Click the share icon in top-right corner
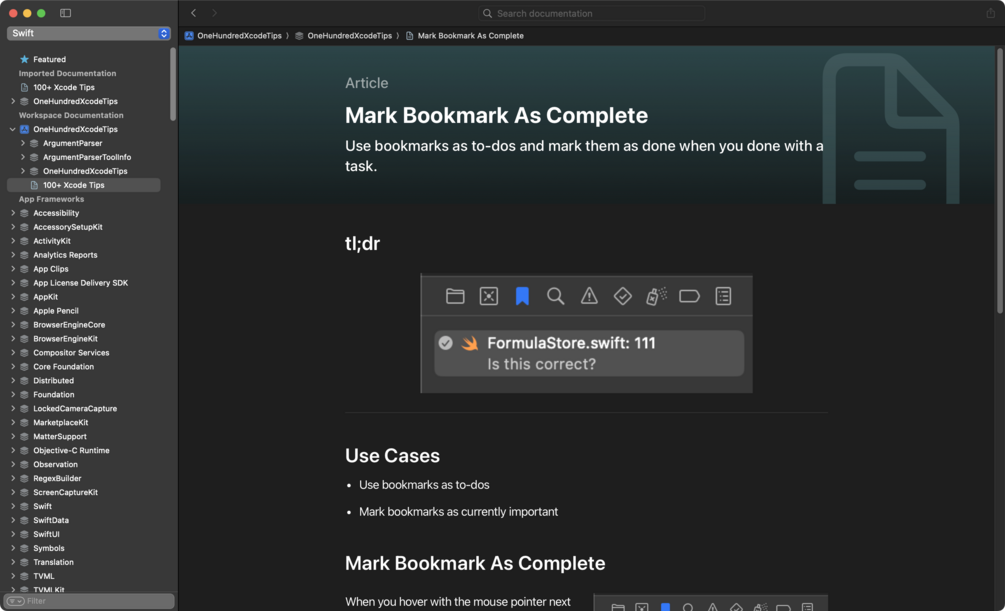Screen dimensions: 1005x611 pos(990,13)
